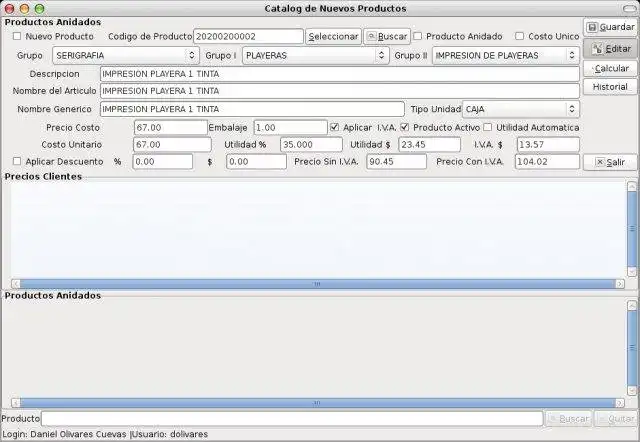Image resolution: width=640 pixels, height=442 pixels.
Task: Click the Utilidad % field
Action: tap(311, 144)
